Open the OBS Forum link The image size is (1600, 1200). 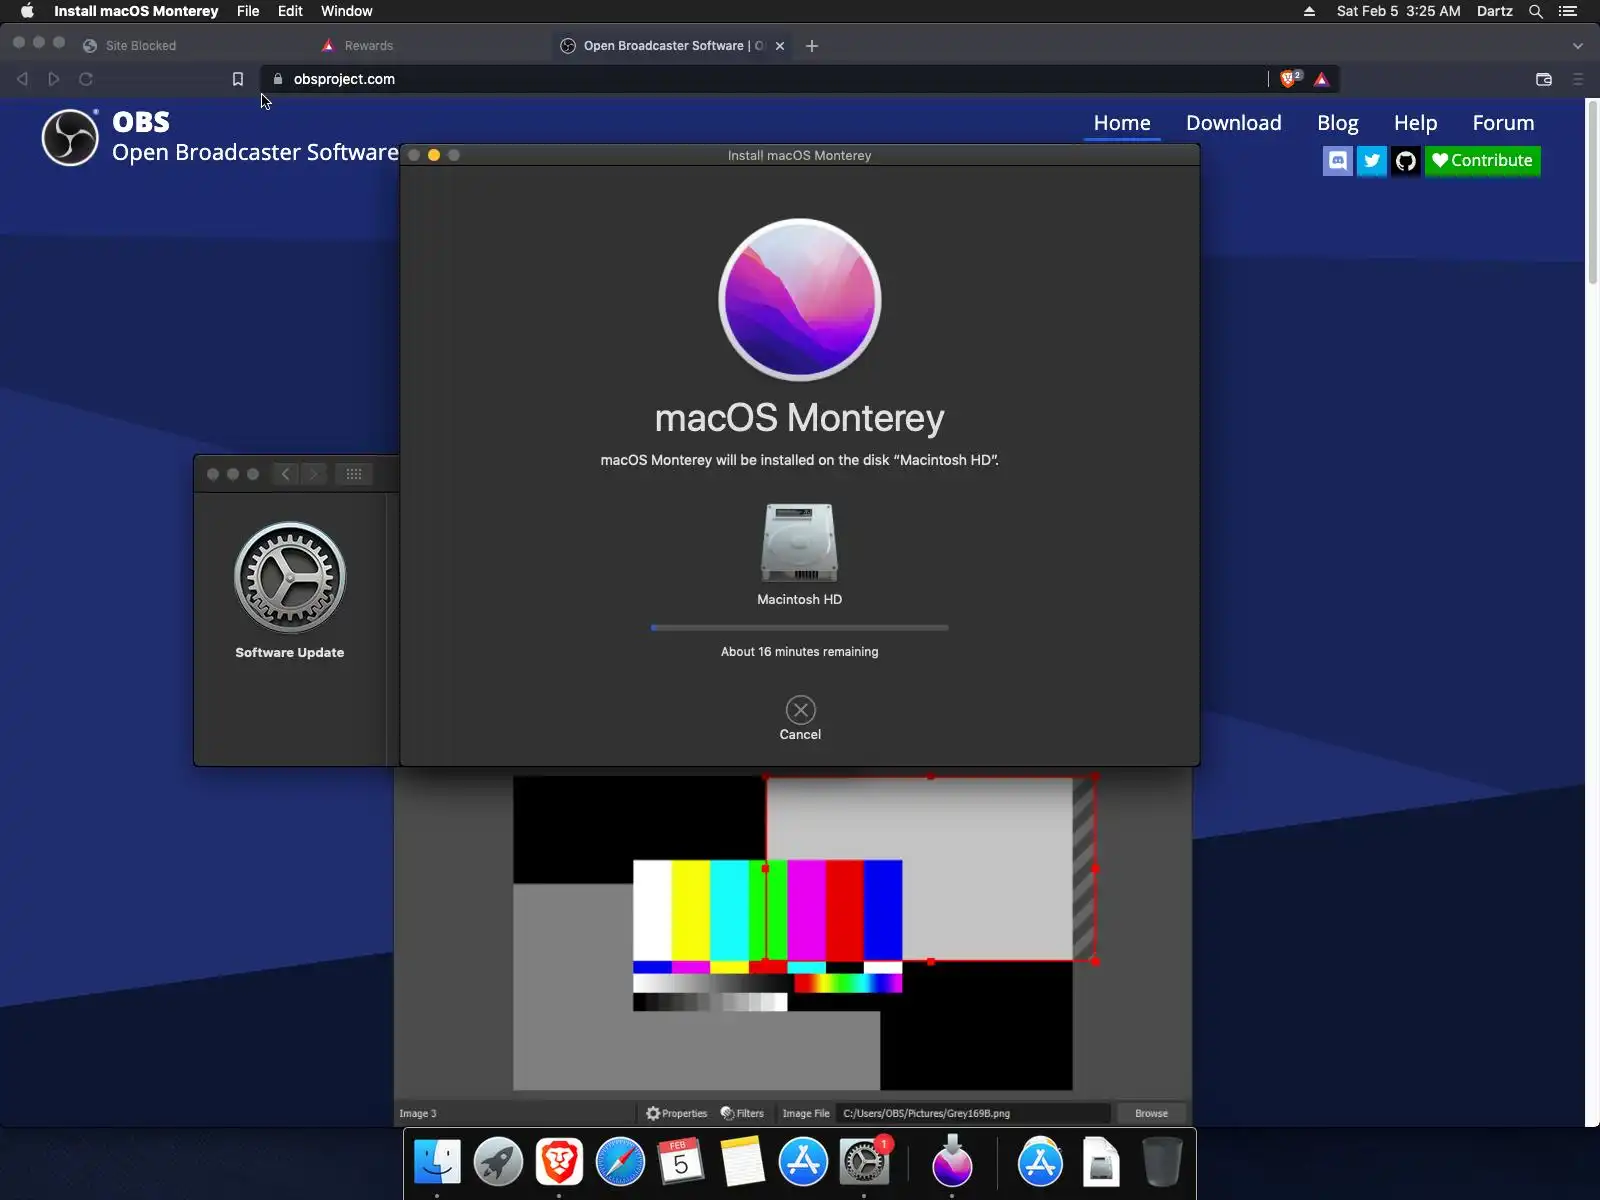tap(1503, 123)
